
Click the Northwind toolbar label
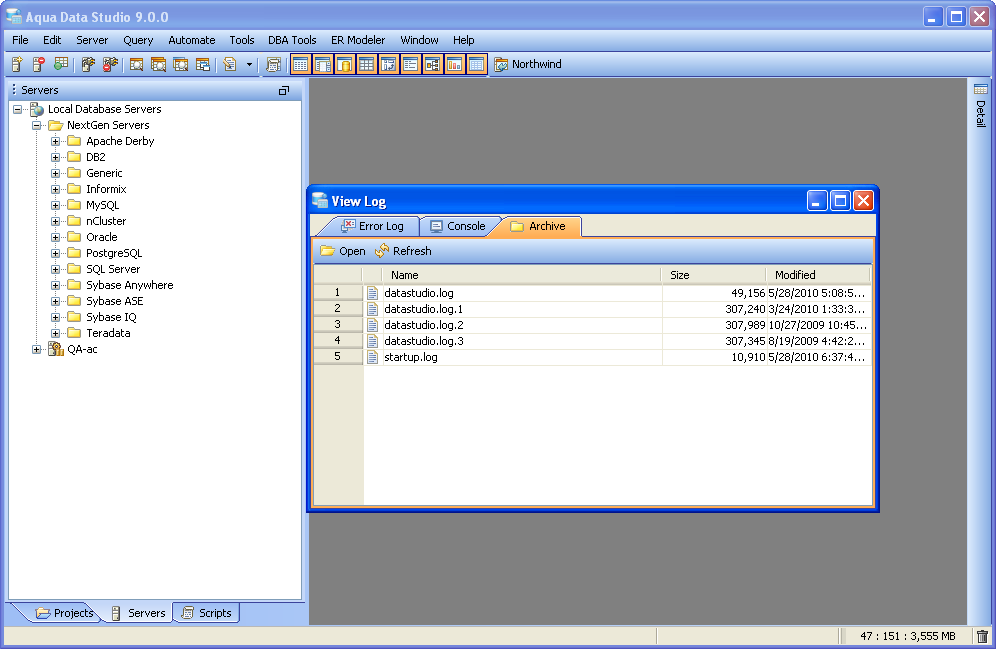[537, 64]
